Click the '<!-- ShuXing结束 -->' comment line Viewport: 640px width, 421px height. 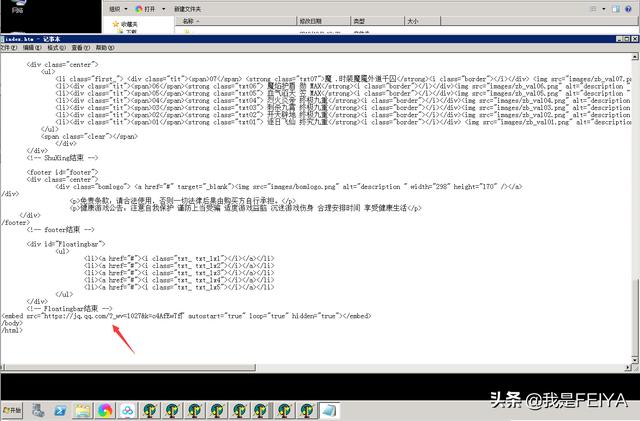(x=62, y=158)
